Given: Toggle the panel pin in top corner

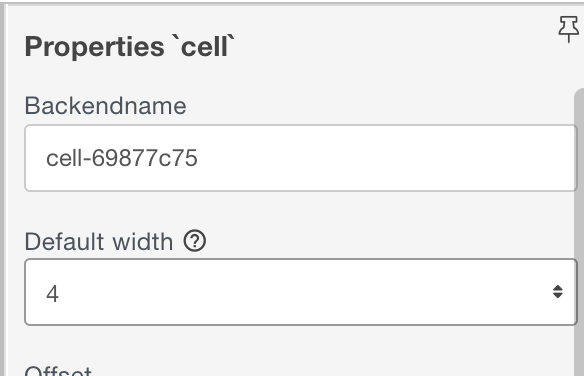Looking at the screenshot, I should point(568,29).
